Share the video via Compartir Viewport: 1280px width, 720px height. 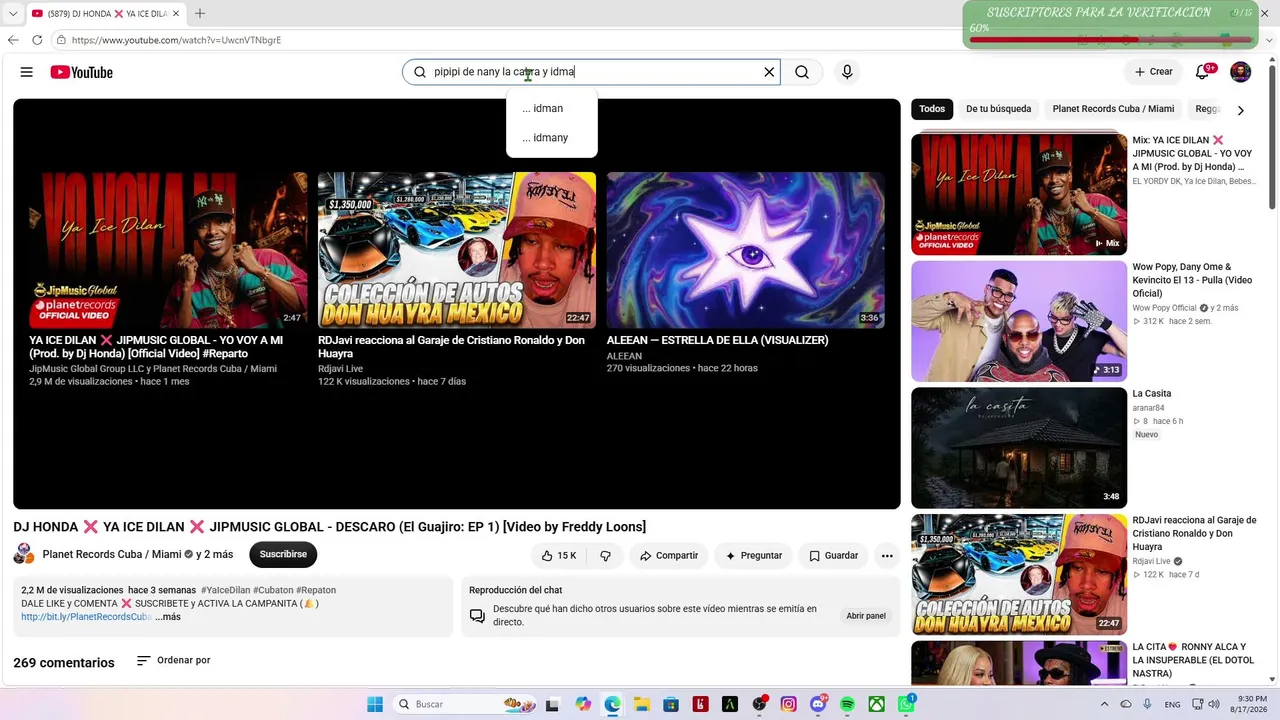click(669, 556)
